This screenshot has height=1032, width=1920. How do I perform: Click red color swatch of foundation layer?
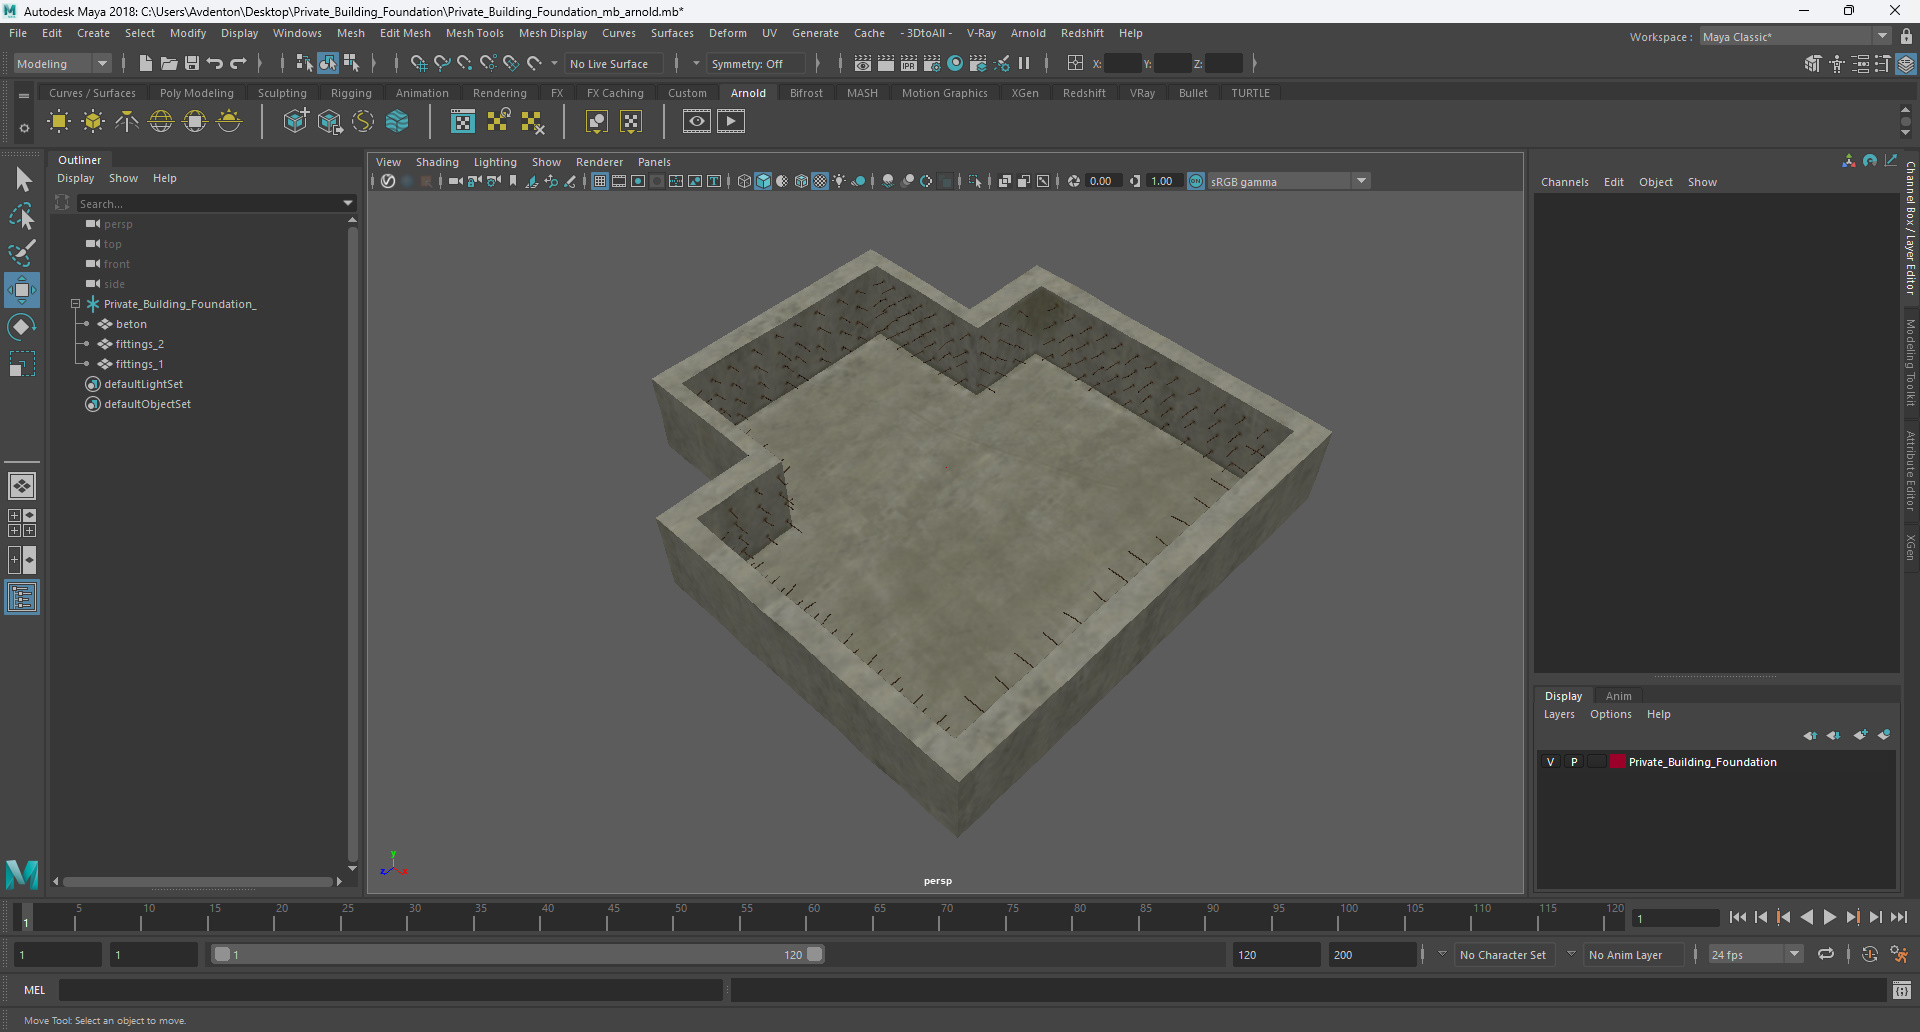[x=1617, y=762]
